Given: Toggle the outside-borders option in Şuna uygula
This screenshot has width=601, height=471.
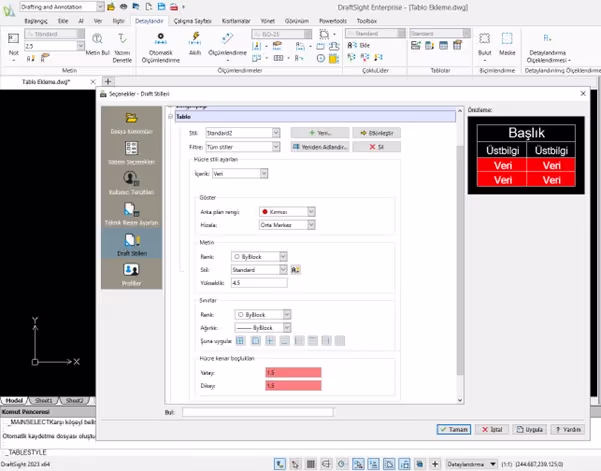Looking at the screenshot, I should tap(255, 340).
